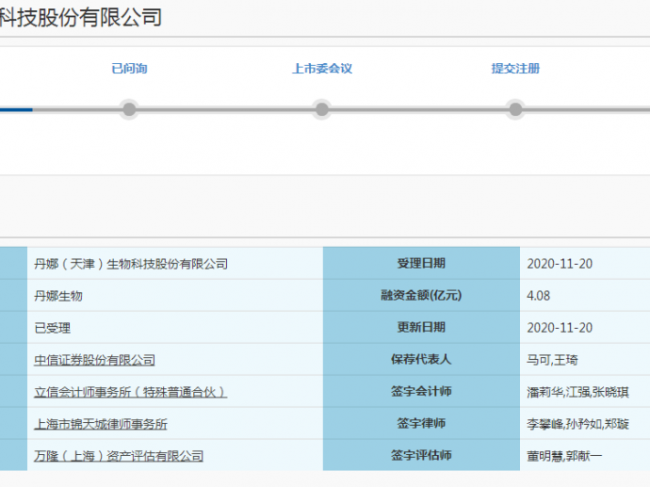This screenshot has width=650, height=487.
Task: Click the 李攀峰,孙矜如,郑璇 lawyers value
Action: (x=578, y=424)
